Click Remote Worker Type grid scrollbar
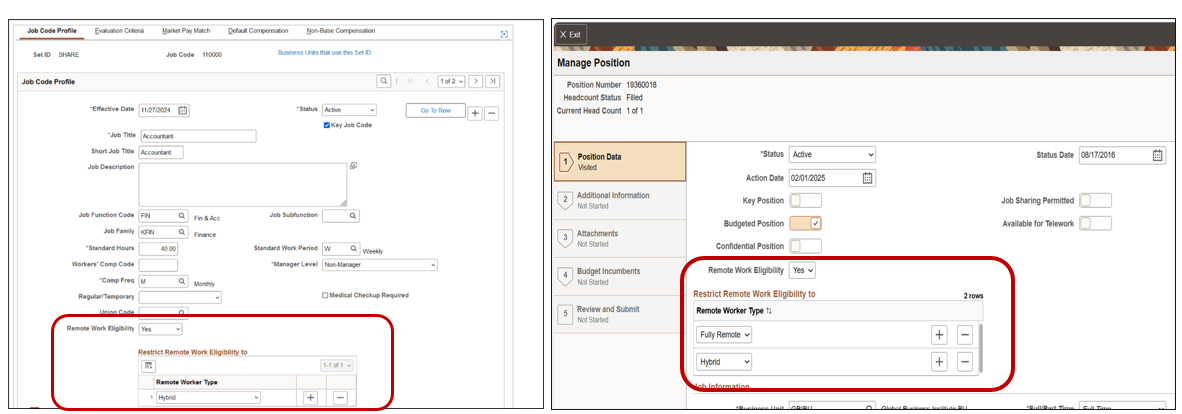This screenshot has width=1182, height=414. [980, 347]
